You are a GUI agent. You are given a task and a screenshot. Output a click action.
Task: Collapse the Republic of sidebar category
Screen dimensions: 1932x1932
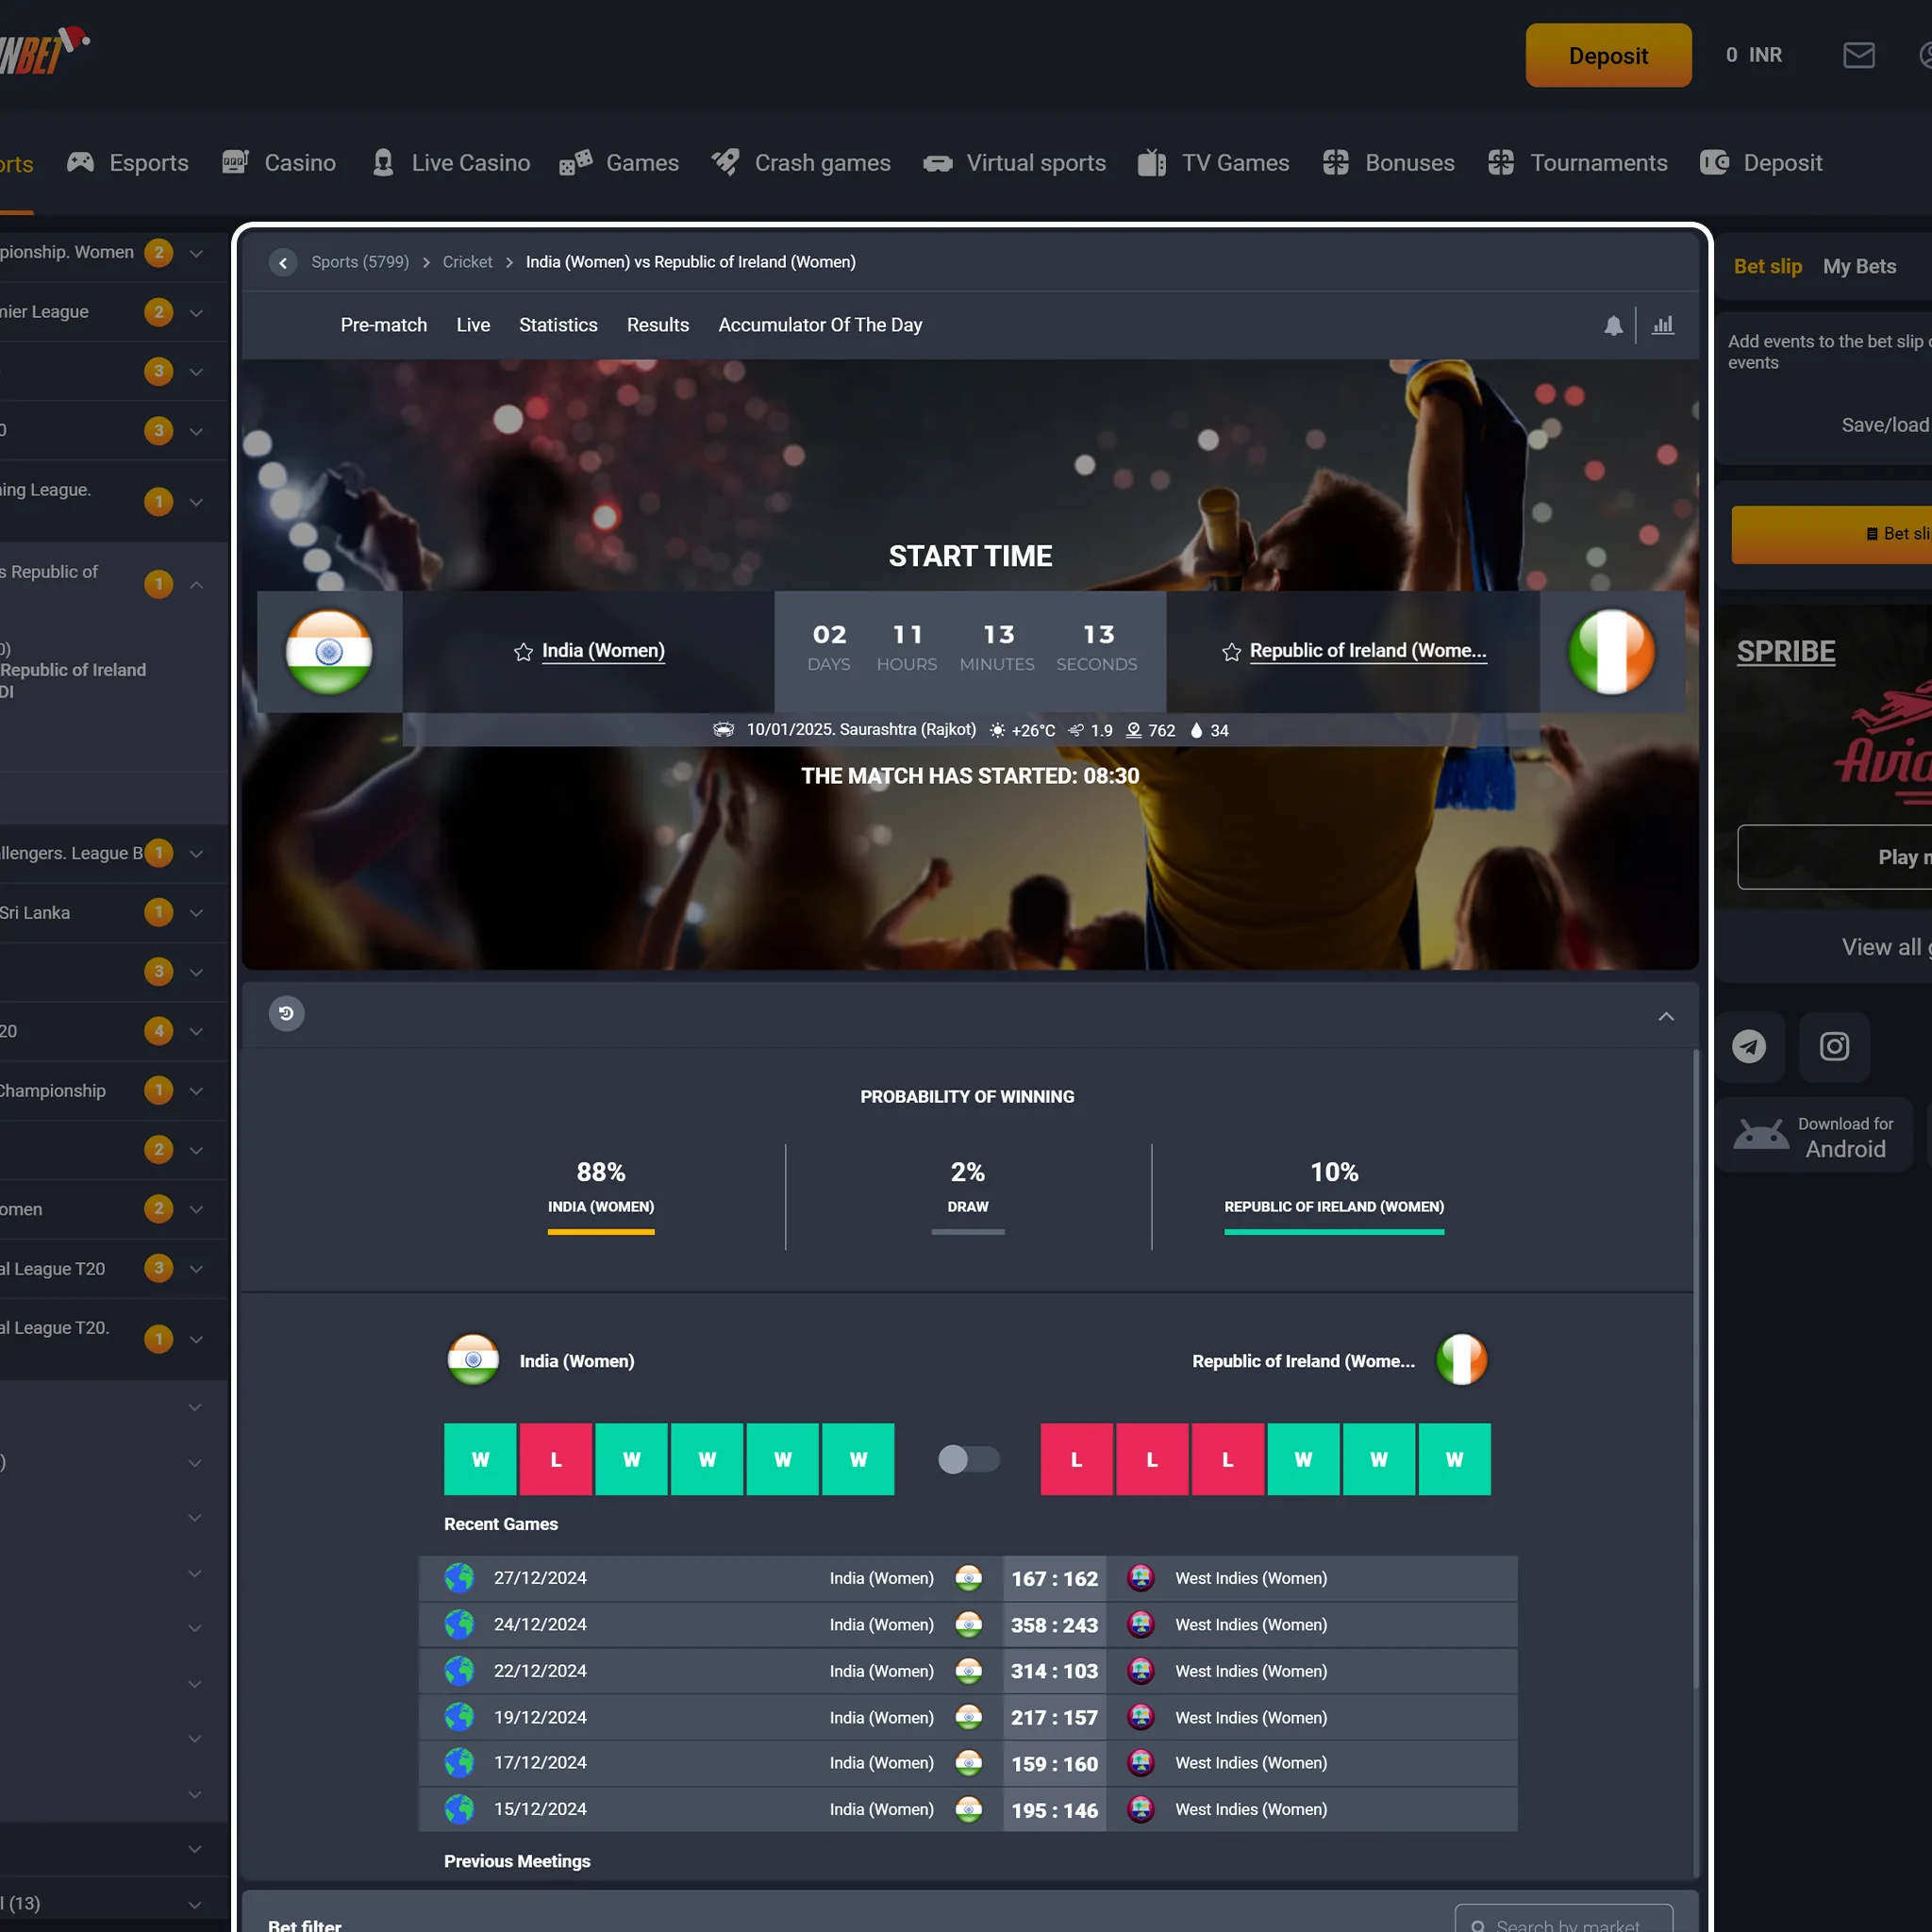tap(196, 584)
